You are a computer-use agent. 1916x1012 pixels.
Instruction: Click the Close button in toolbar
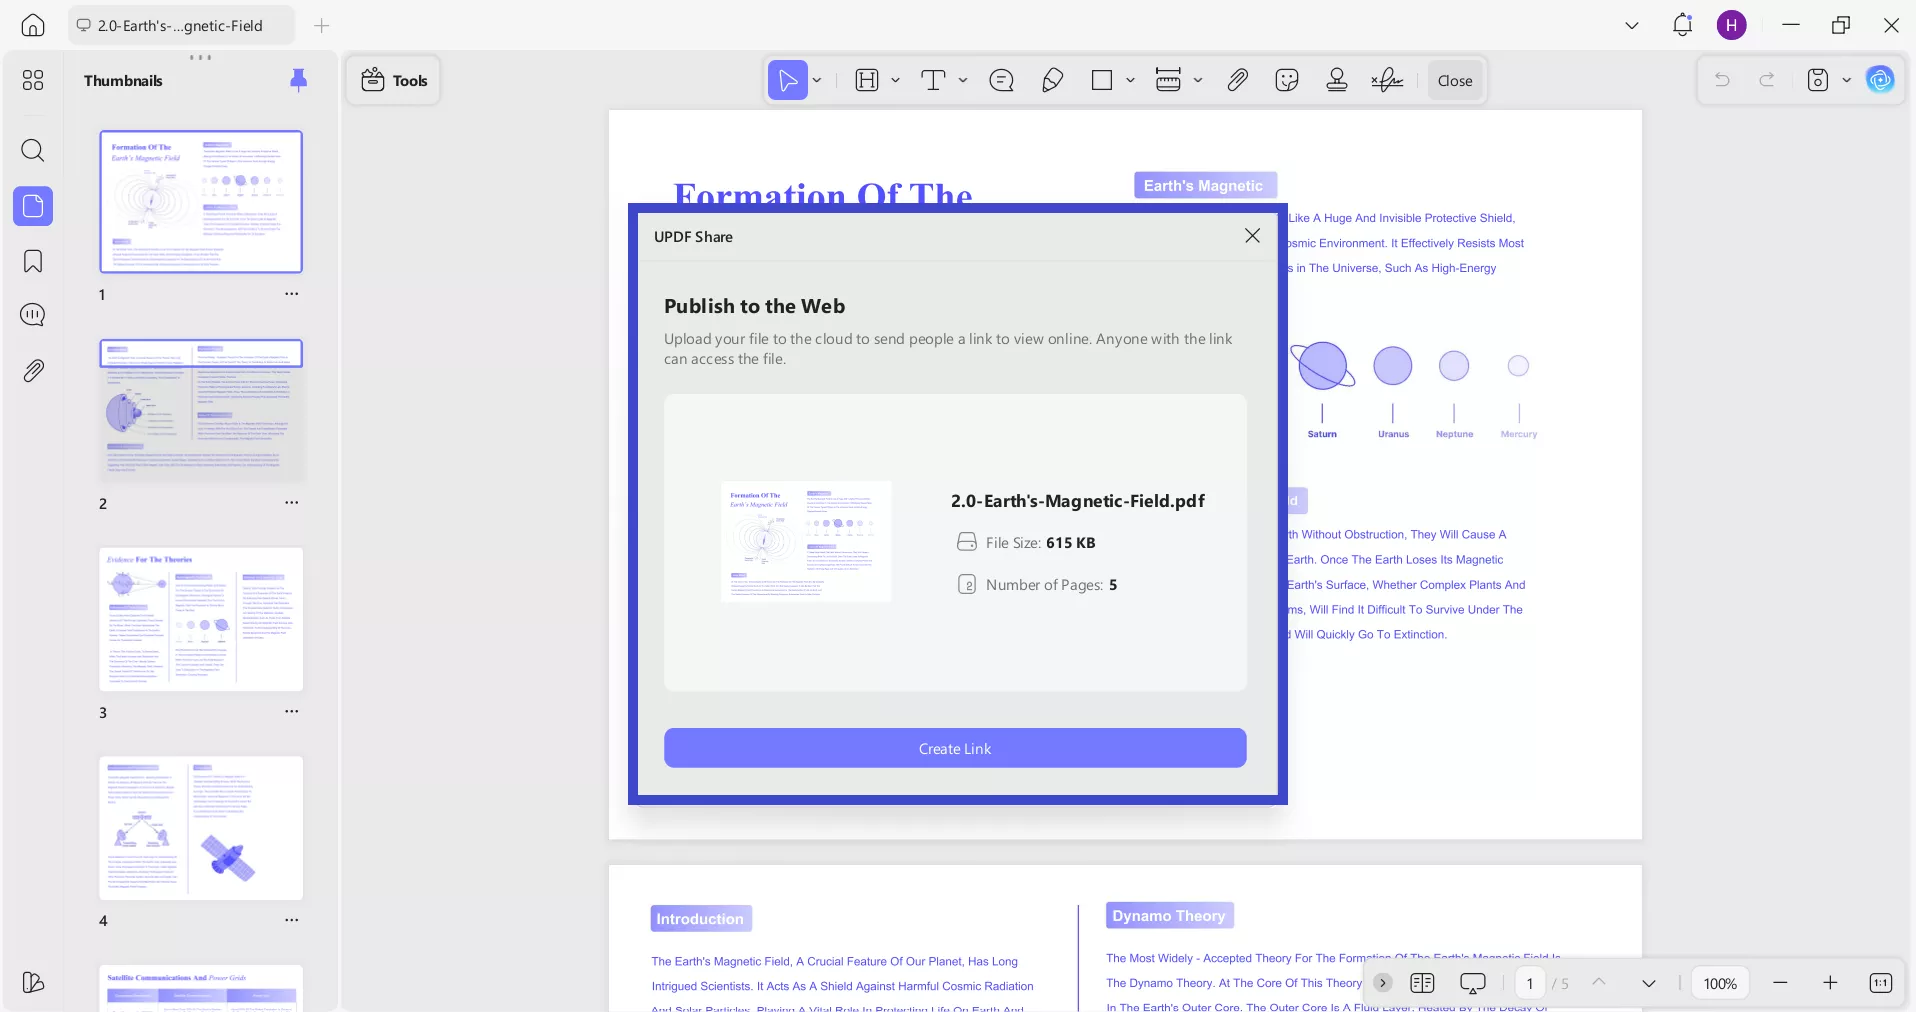click(x=1454, y=80)
